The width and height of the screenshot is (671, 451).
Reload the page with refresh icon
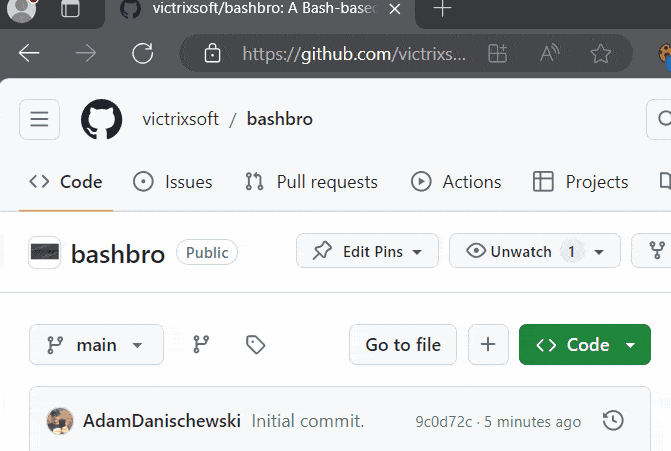click(143, 53)
